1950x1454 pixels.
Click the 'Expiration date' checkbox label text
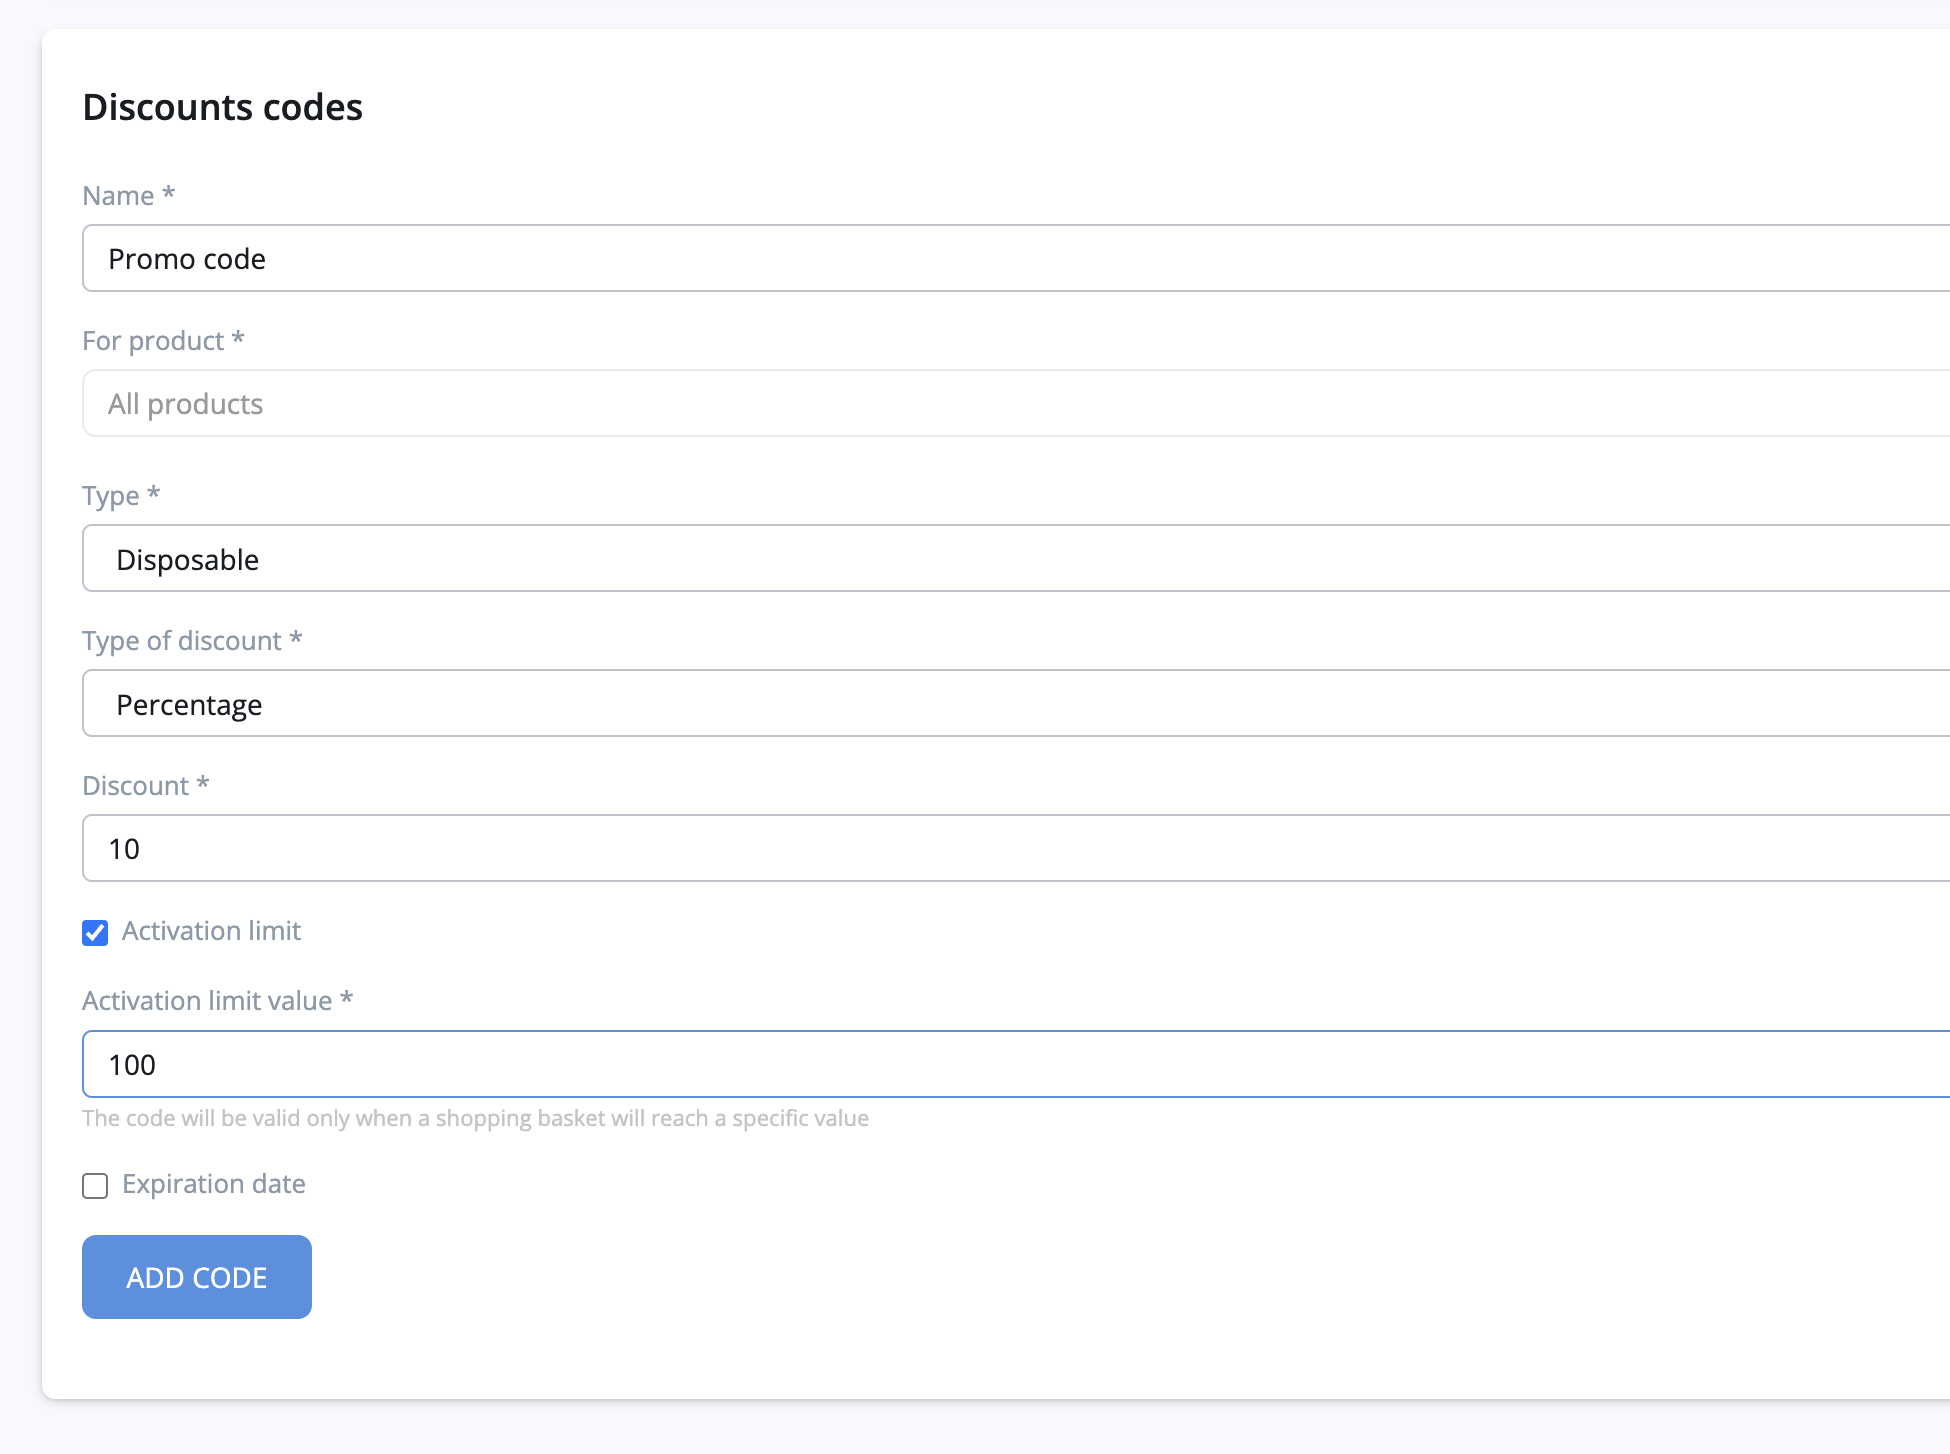pyautogui.click(x=213, y=1184)
